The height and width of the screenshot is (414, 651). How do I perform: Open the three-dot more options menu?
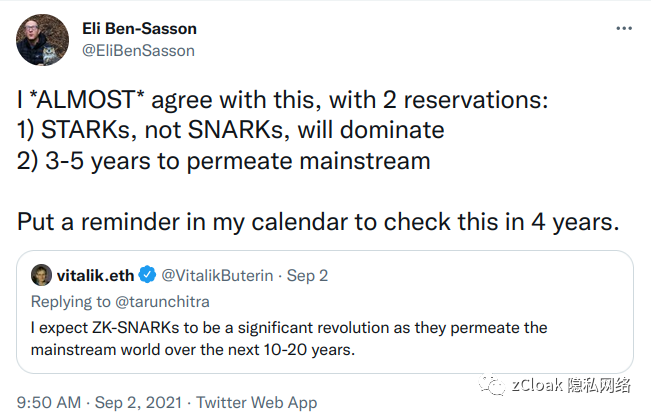tap(624, 28)
